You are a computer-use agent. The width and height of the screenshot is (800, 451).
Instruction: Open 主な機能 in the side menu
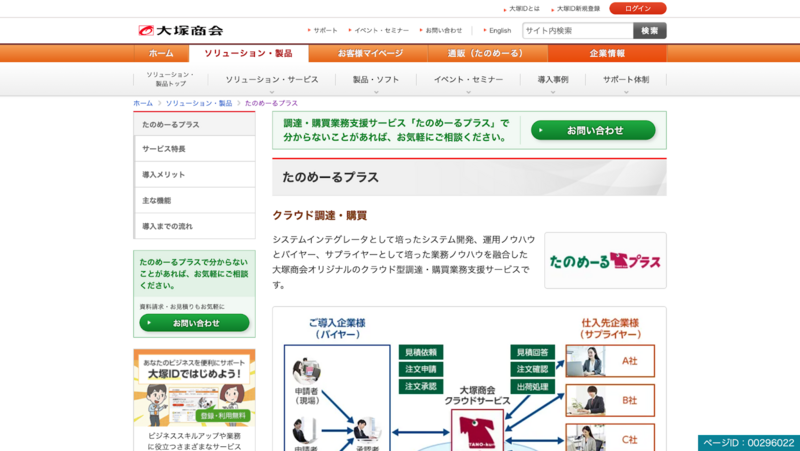click(x=194, y=201)
